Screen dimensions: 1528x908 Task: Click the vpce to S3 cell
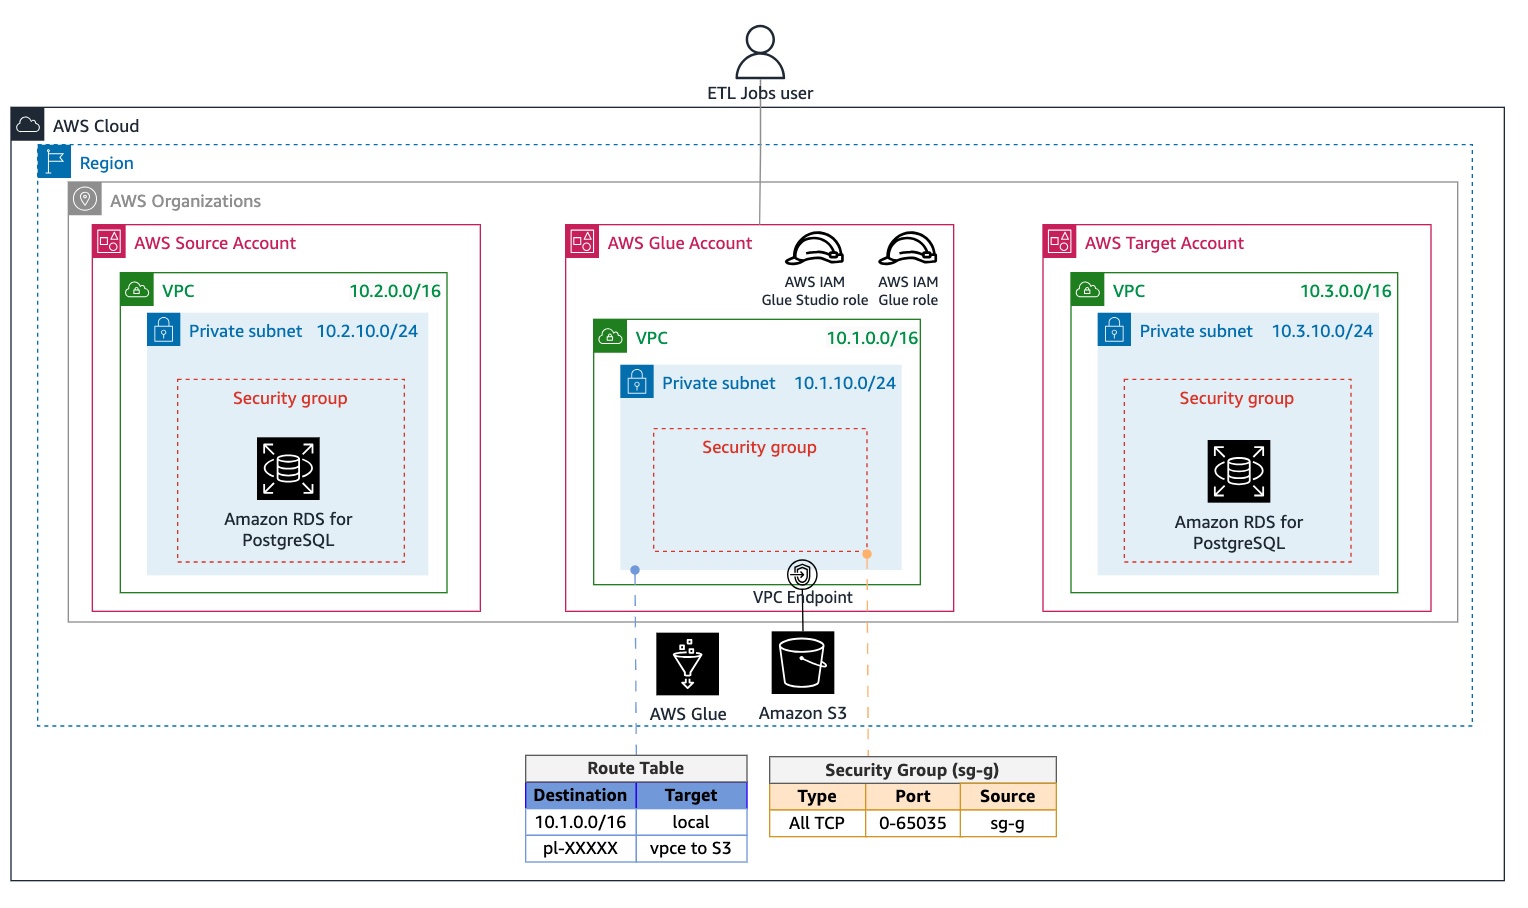point(691,848)
